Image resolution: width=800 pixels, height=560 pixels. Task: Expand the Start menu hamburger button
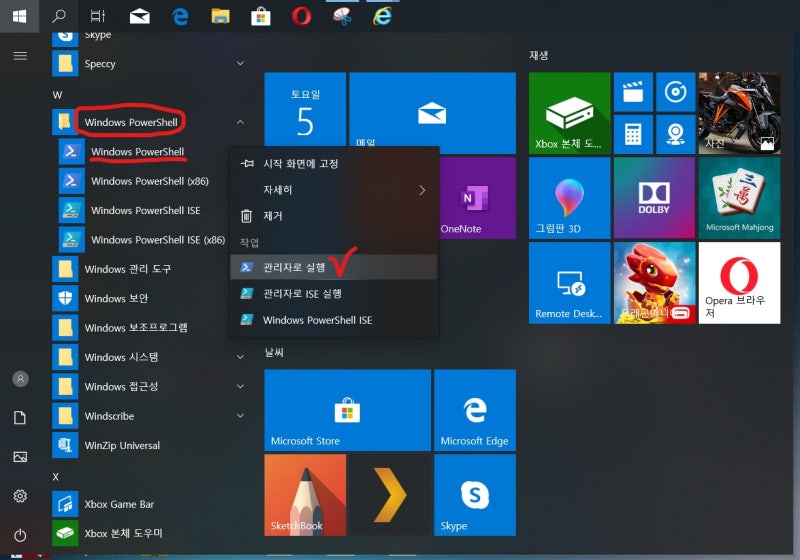[20, 56]
